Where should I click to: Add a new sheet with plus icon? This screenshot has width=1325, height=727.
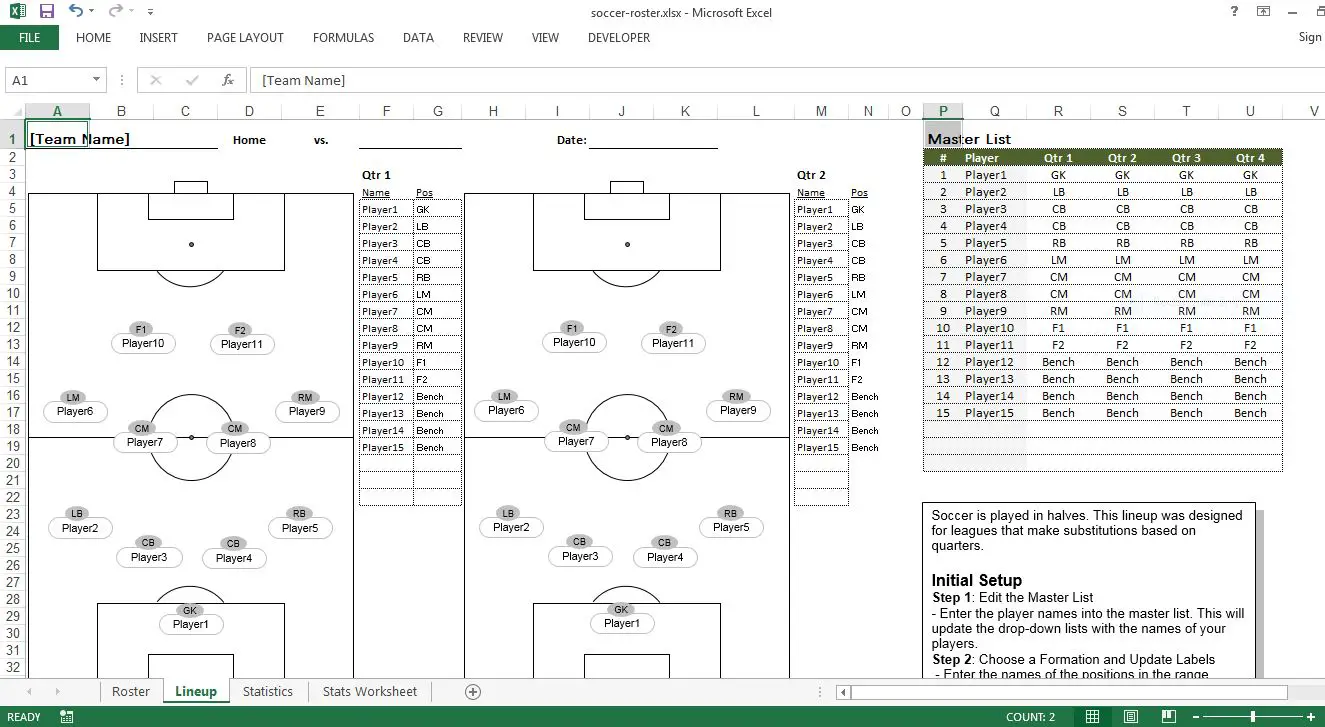(473, 691)
